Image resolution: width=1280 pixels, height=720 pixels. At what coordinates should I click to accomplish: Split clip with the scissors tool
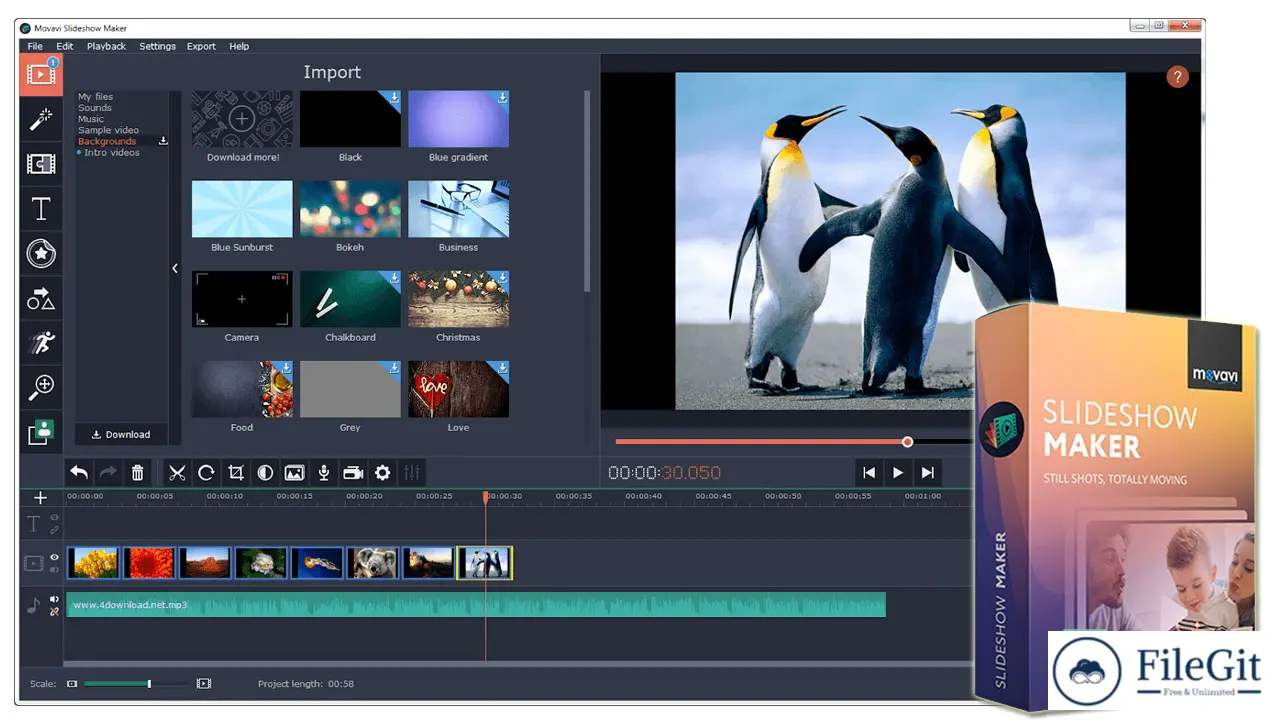(177, 473)
